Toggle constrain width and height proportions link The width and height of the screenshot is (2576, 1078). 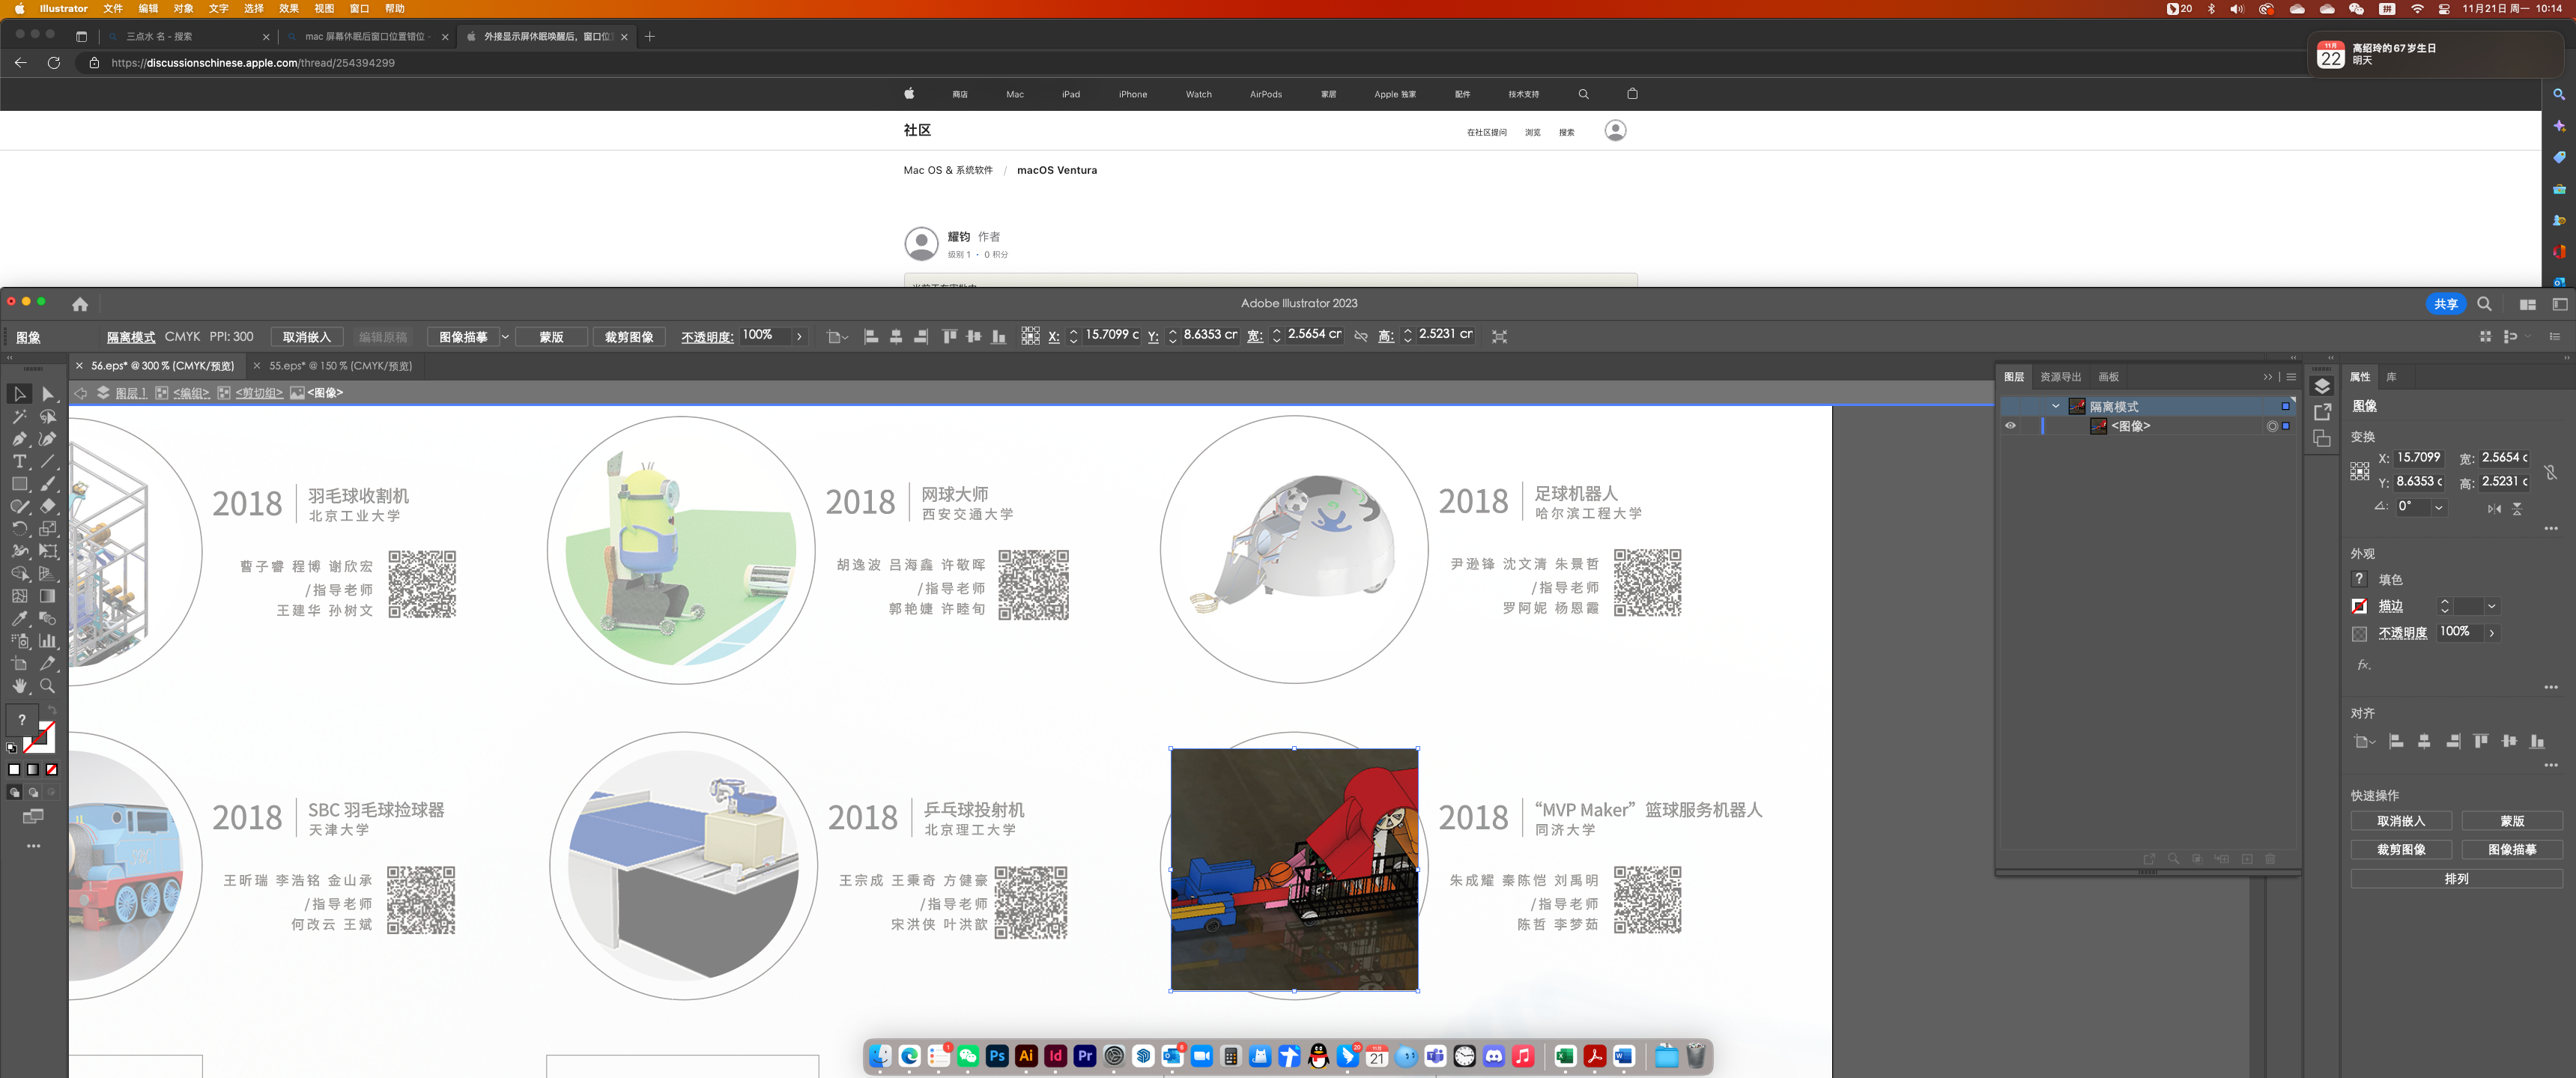1361,336
